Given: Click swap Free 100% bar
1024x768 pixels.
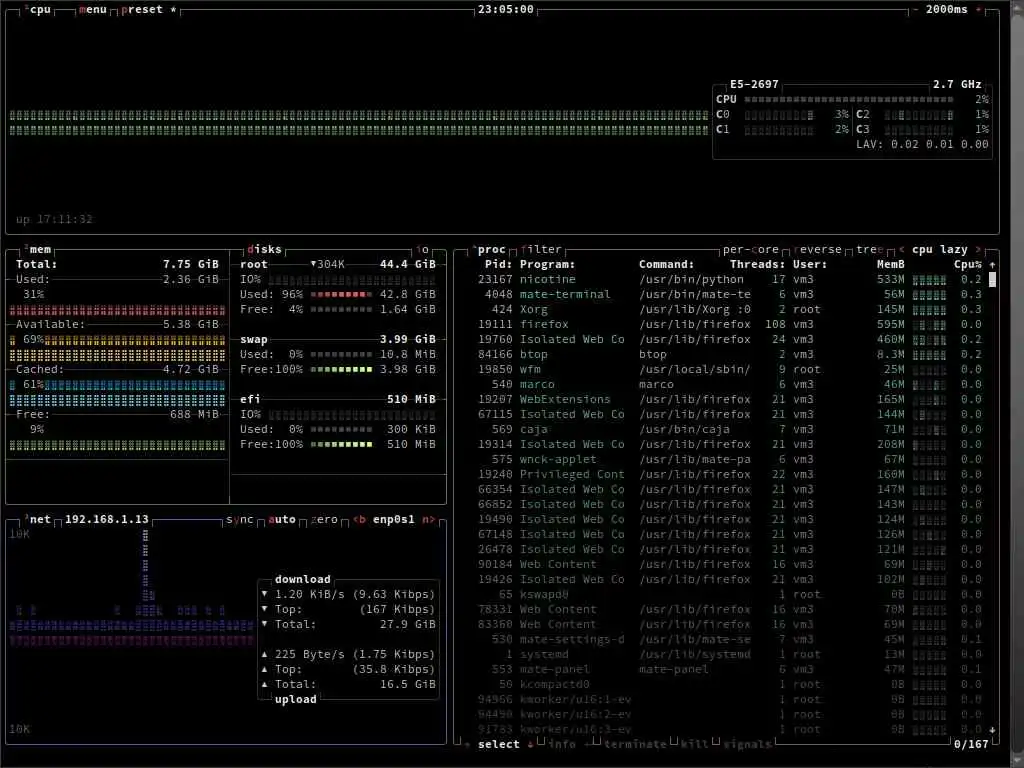Looking at the screenshot, I should coord(341,370).
